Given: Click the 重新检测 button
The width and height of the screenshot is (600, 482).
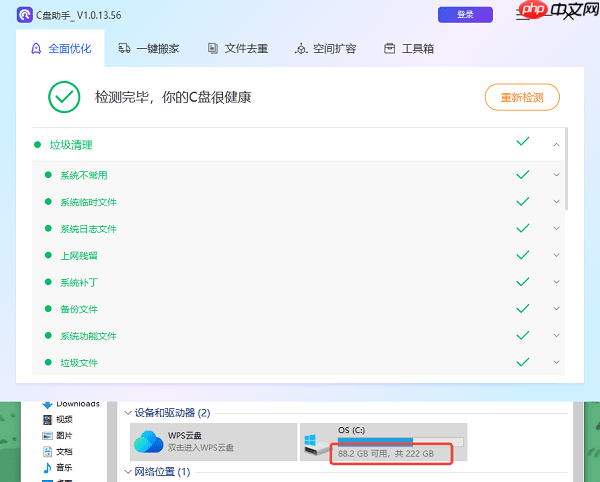Looking at the screenshot, I should [521, 97].
